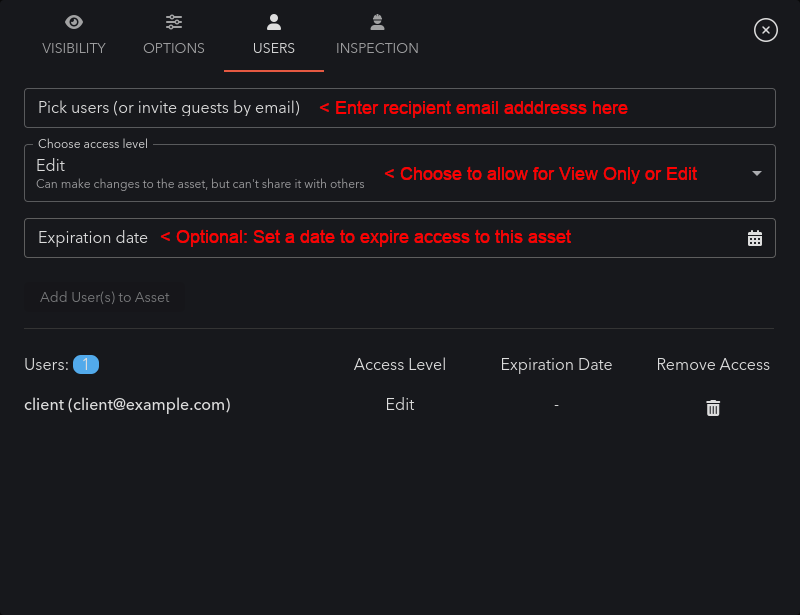This screenshot has height=615, width=800.
Task: Open the Choose access level combo box
Action: pyautogui.click(x=200, y=174)
